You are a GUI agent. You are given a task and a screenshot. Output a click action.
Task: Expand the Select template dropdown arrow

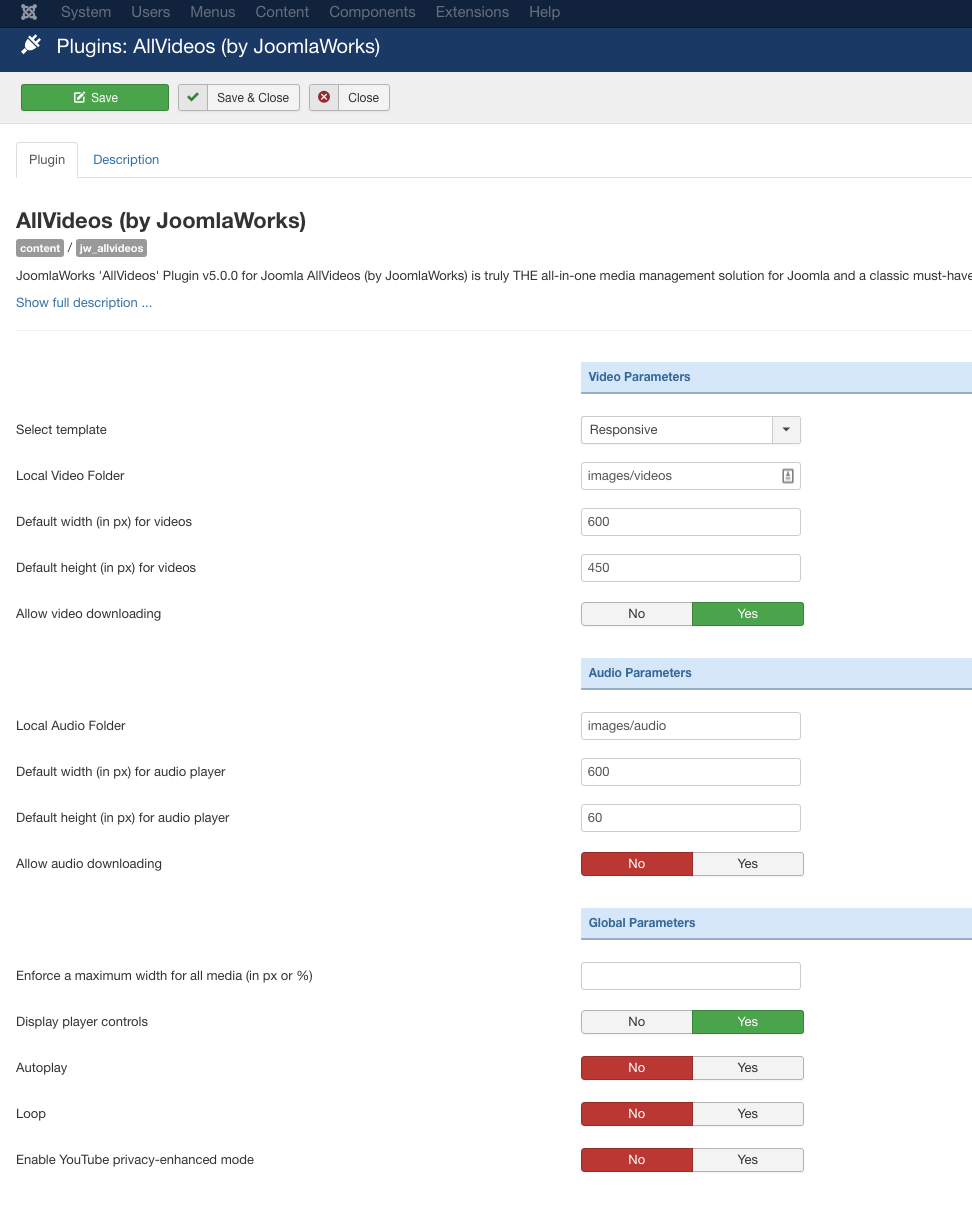(x=786, y=430)
